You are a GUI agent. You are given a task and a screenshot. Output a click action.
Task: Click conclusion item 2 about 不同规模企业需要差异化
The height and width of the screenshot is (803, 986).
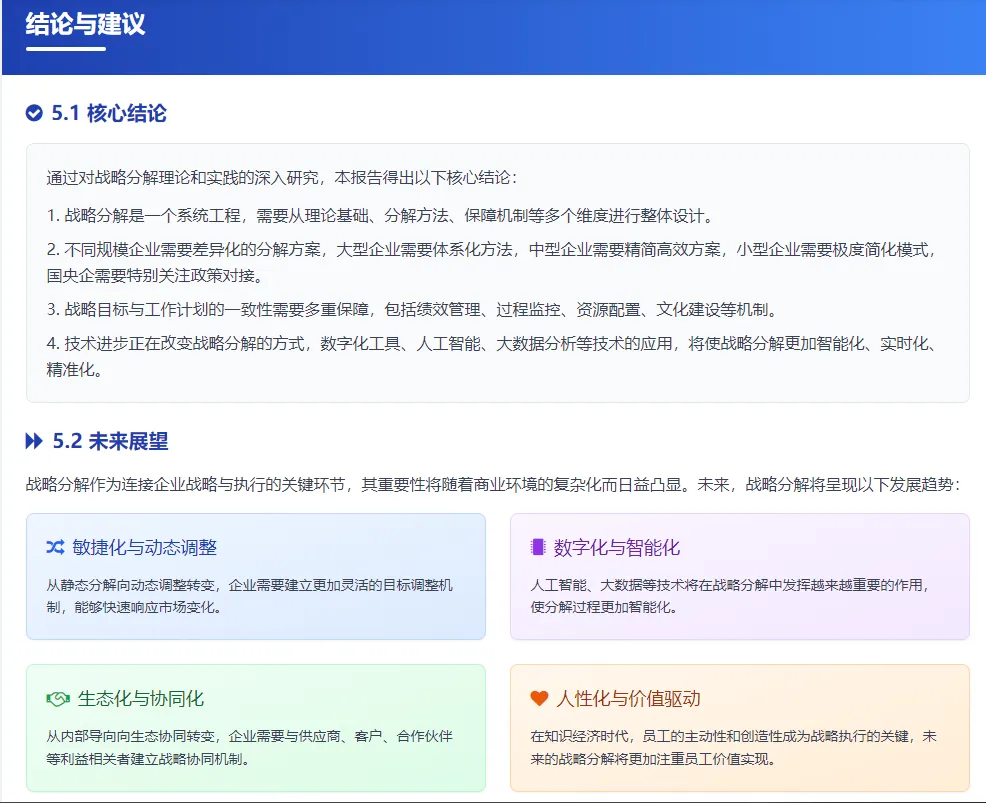coord(492,263)
